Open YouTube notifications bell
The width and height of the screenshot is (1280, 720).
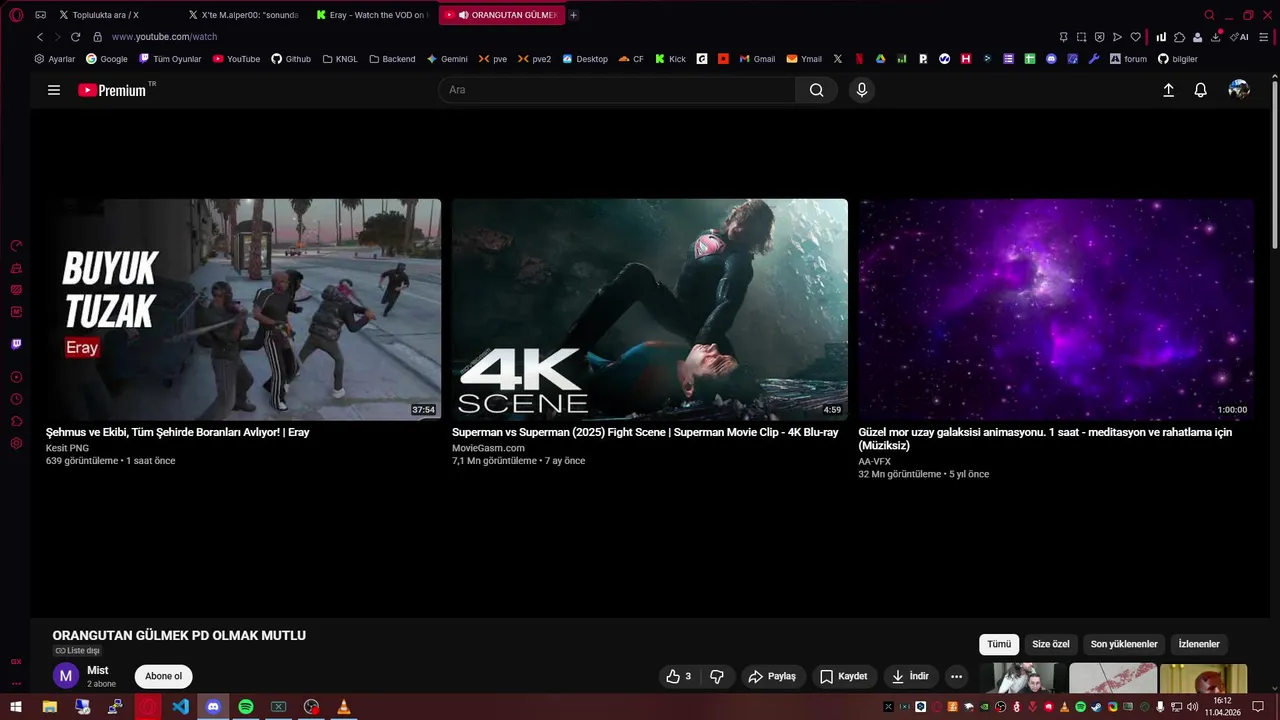(x=1201, y=90)
